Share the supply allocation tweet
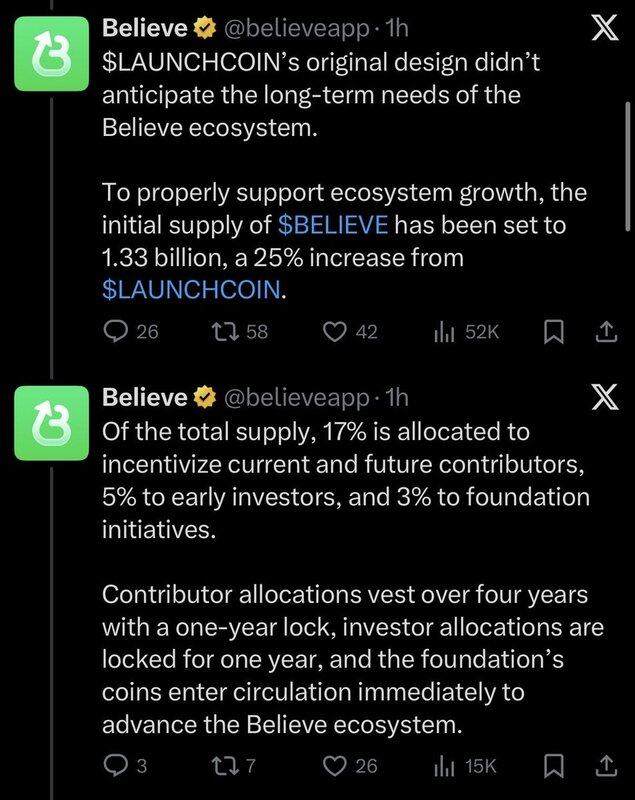 coord(604,766)
